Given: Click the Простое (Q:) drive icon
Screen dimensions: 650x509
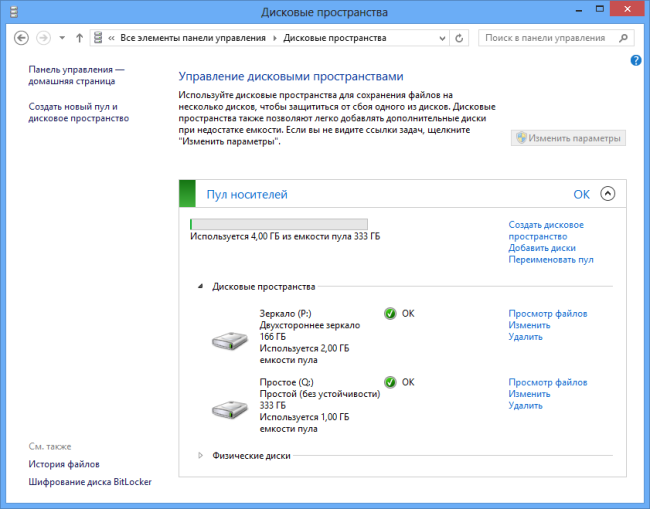Looking at the screenshot, I should click(230, 410).
